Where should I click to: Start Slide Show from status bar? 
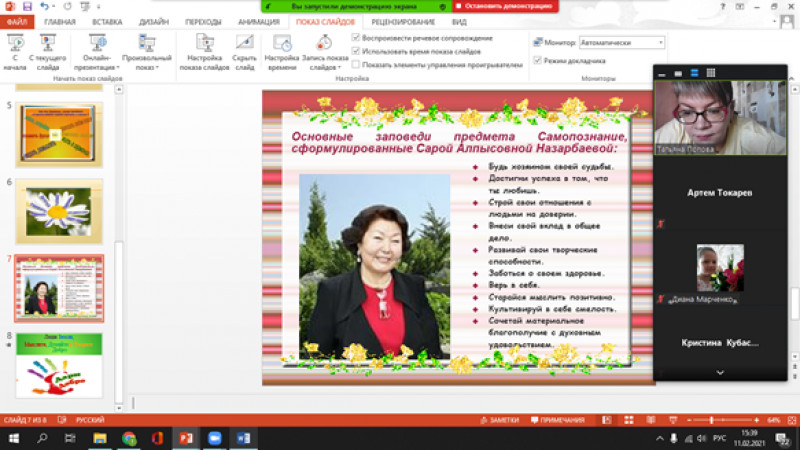(x=673, y=420)
